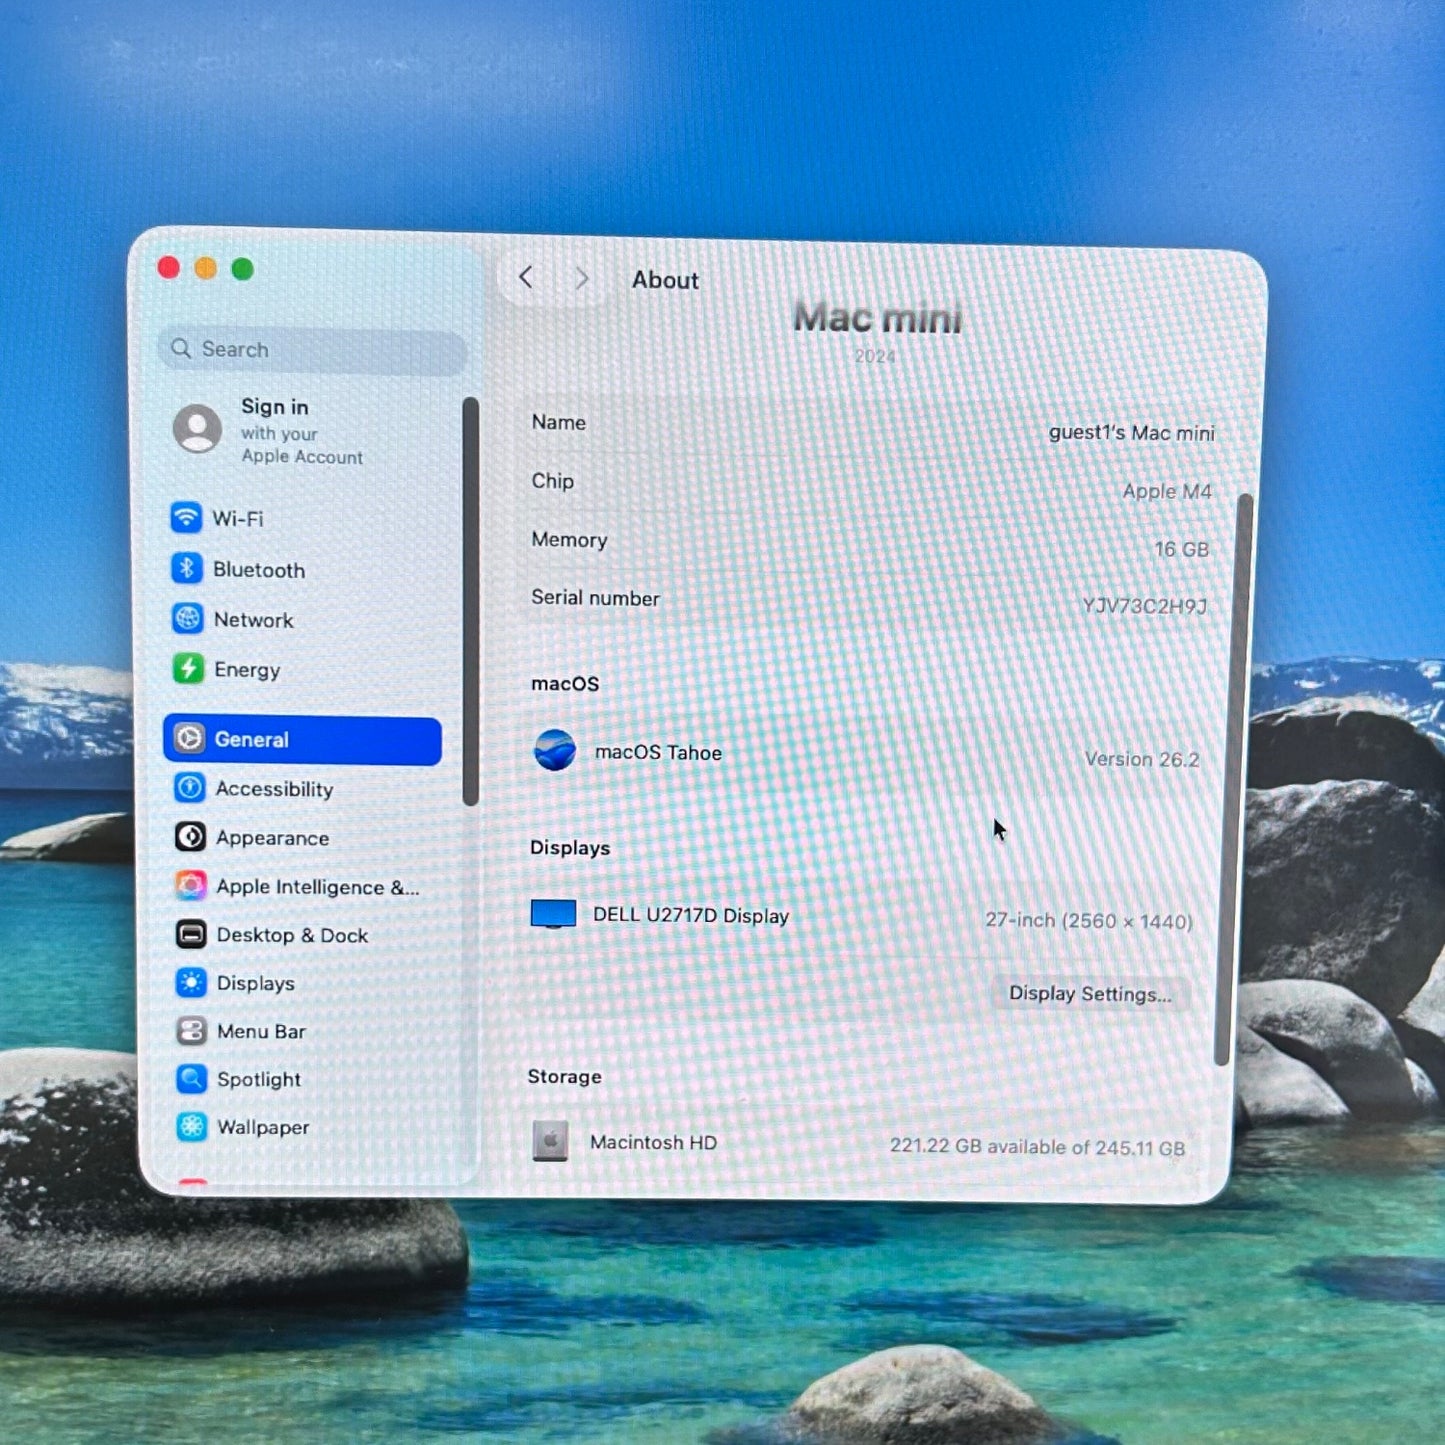The height and width of the screenshot is (1445, 1445).
Task: Click the "Storage" section heading
Action: click(565, 1076)
